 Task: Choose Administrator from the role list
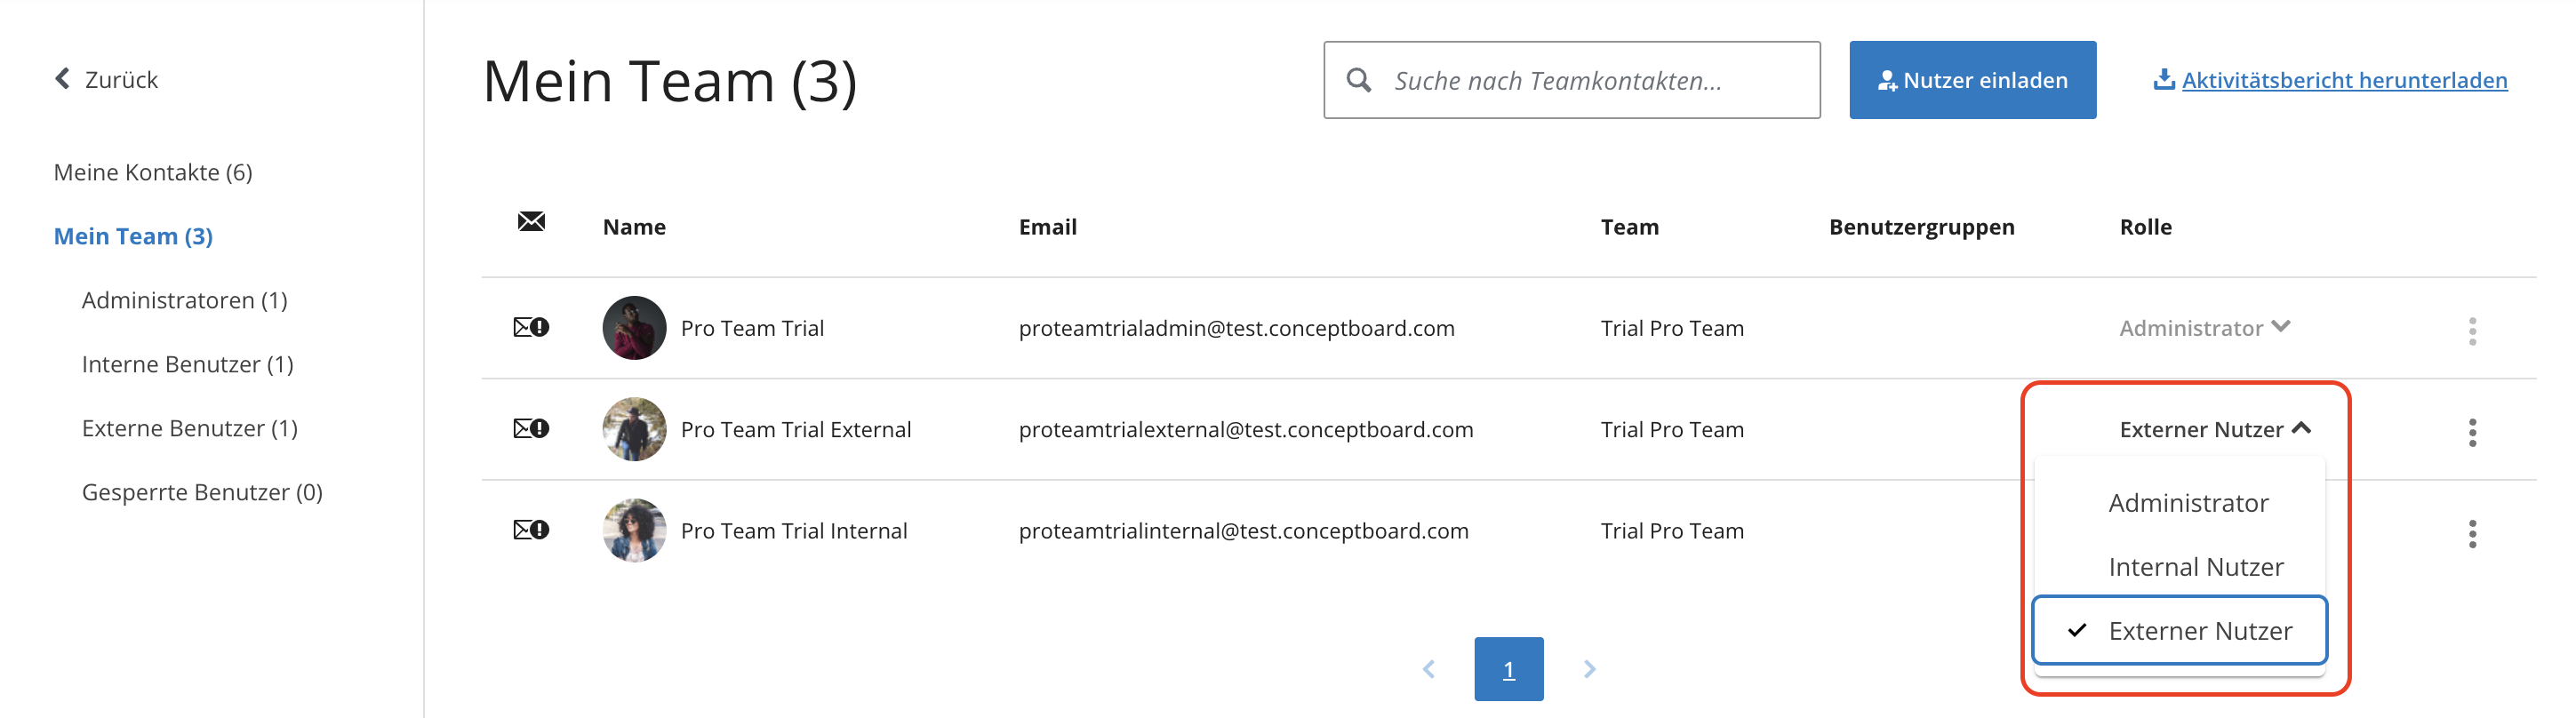(x=2188, y=502)
